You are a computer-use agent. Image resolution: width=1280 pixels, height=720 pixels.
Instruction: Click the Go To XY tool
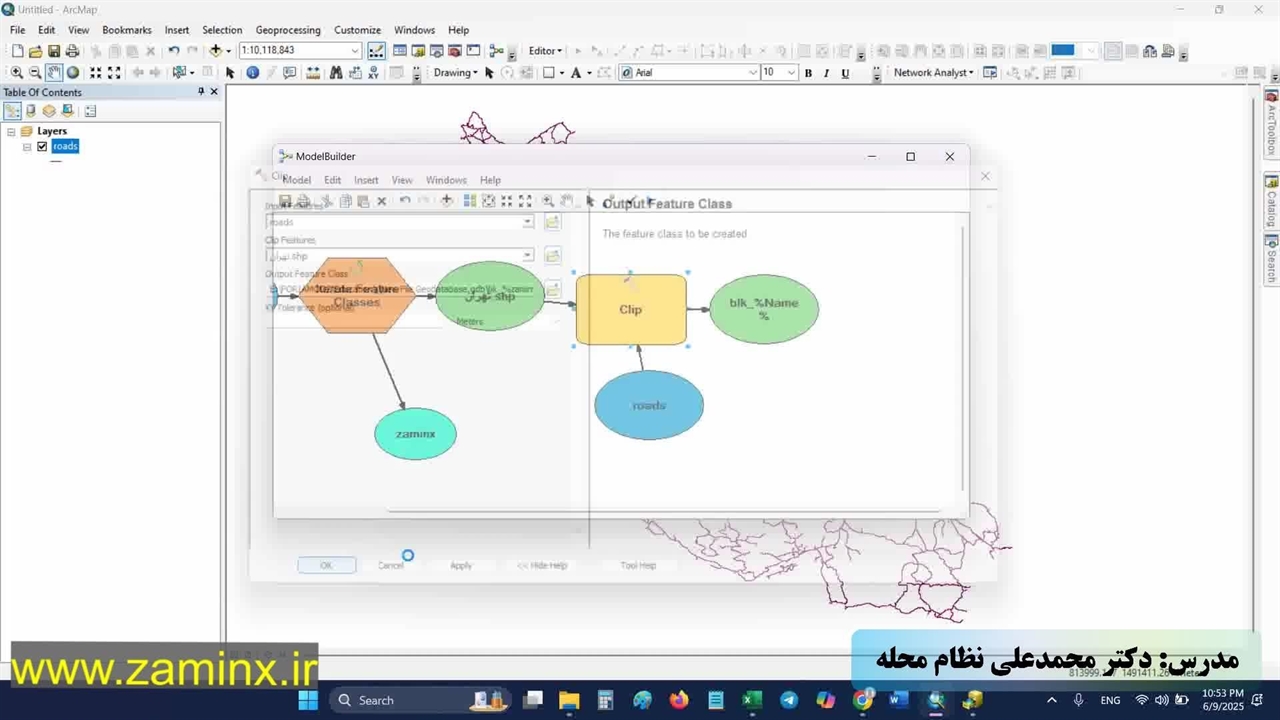372,73
